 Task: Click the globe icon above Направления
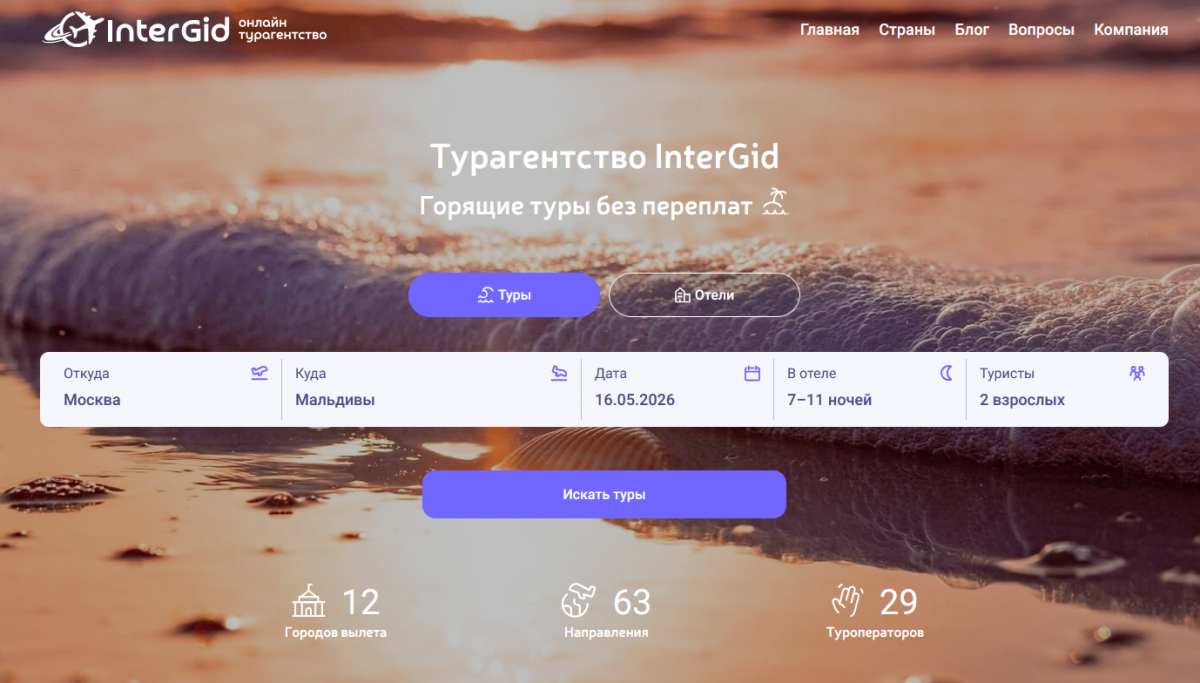tap(579, 601)
